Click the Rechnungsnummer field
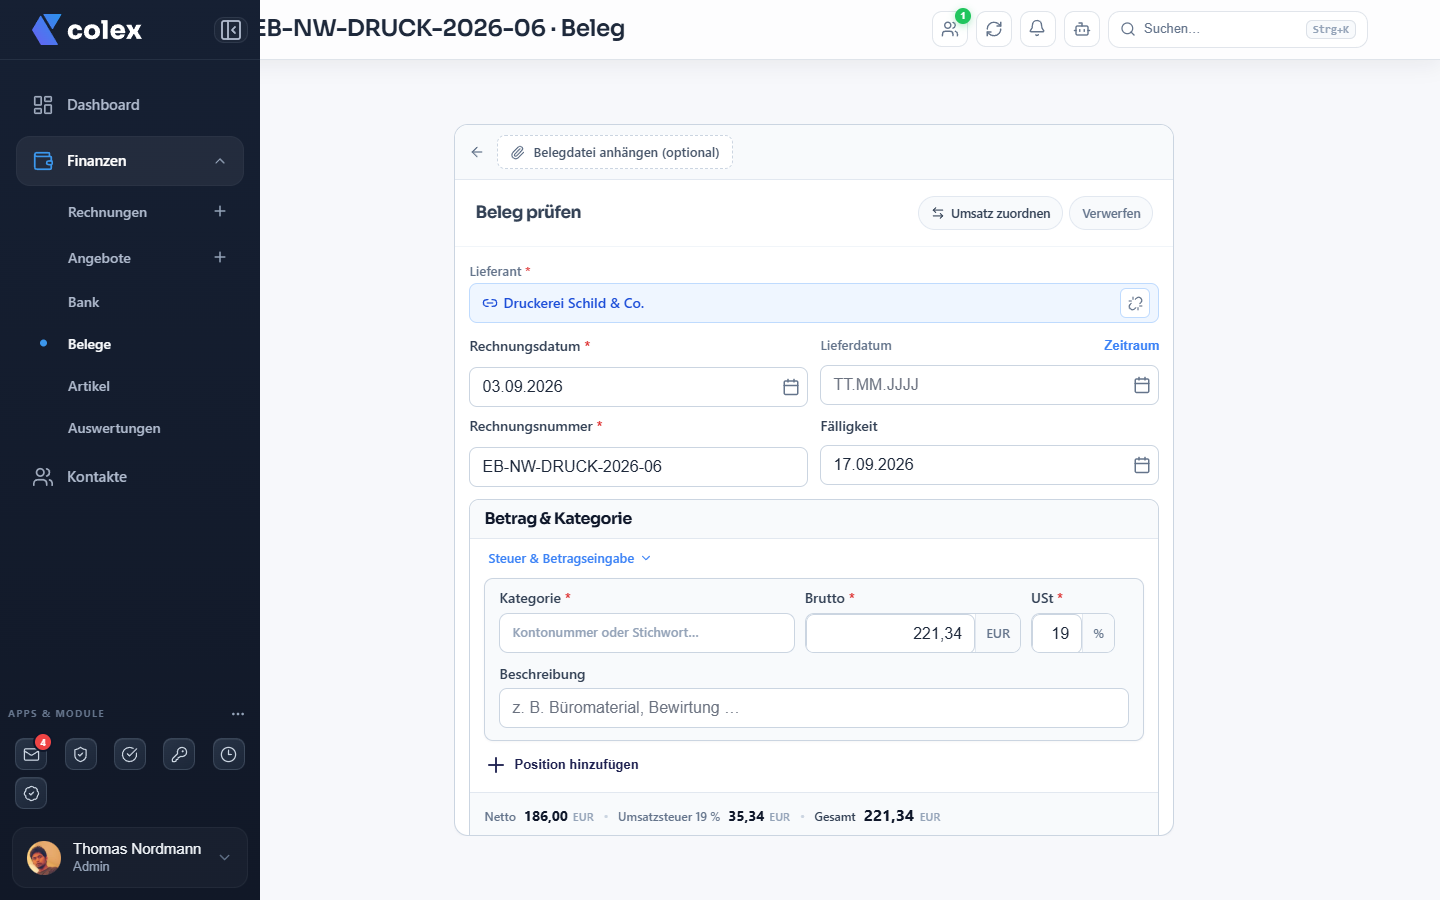 tap(638, 467)
